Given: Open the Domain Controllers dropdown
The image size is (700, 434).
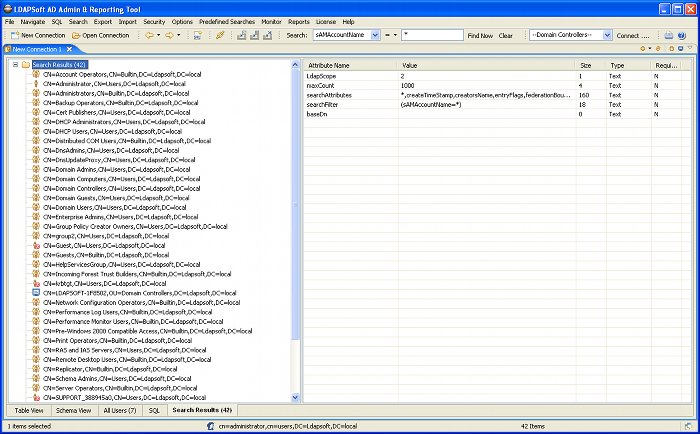Looking at the screenshot, I should click(x=606, y=35).
